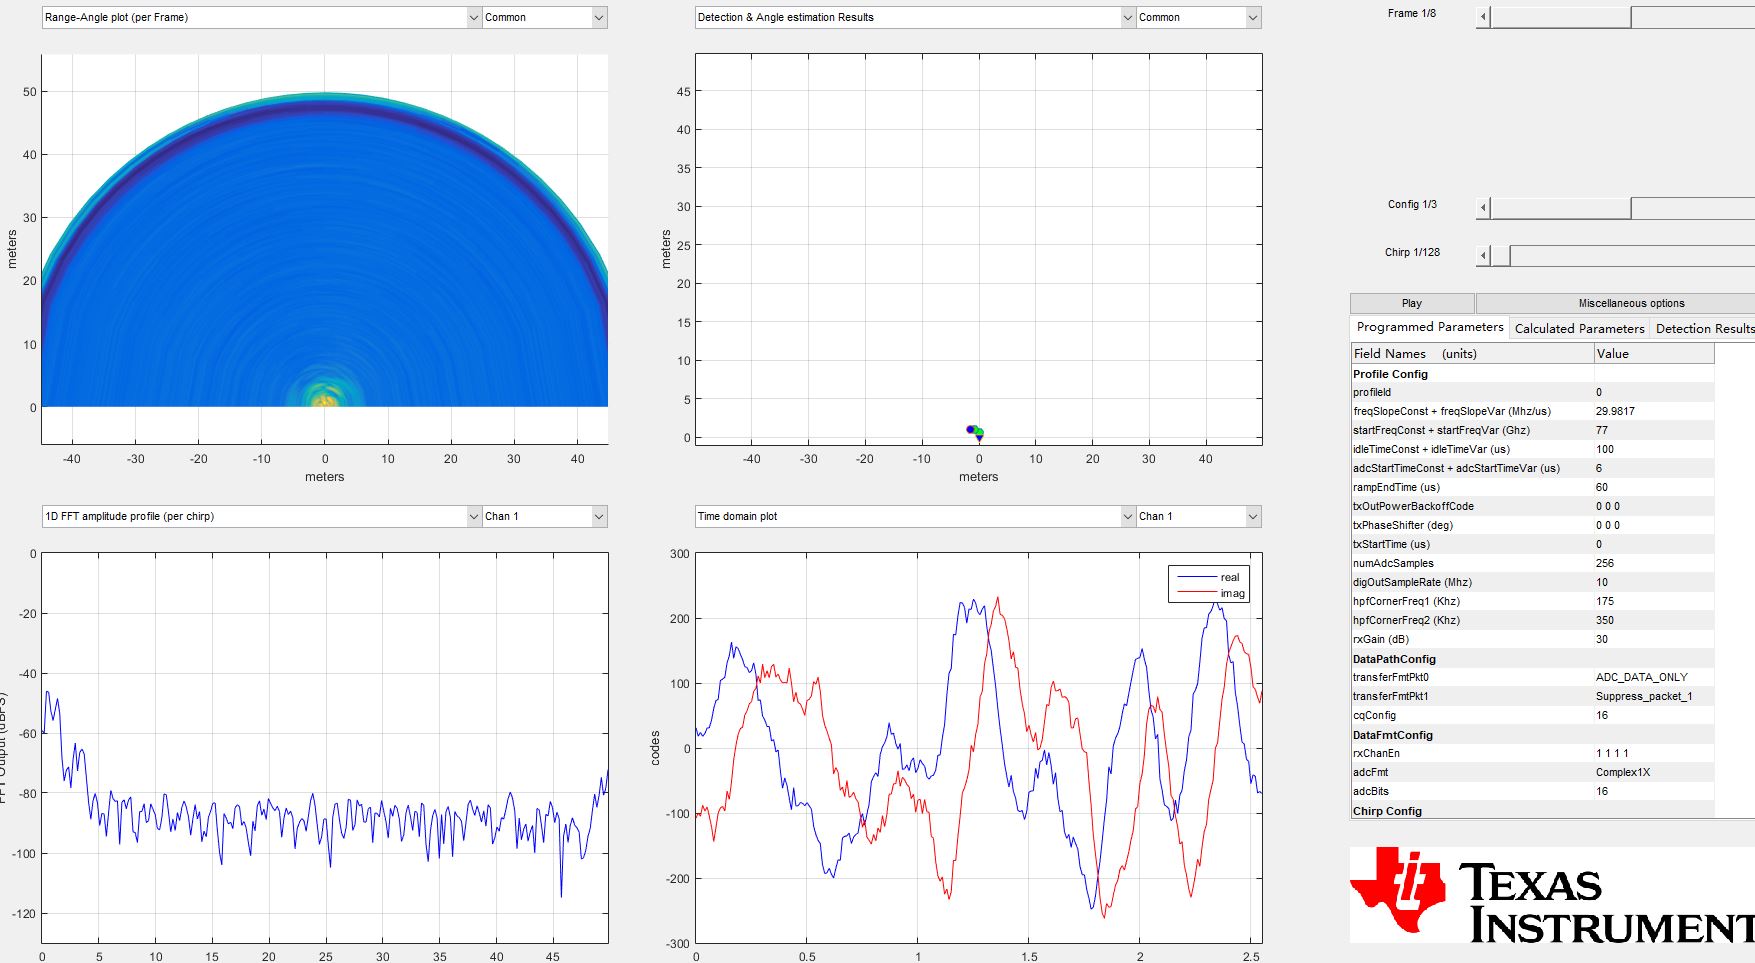Select the "idleTimeConst + idleTimeVar (us)" row
The width and height of the screenshot is (1755, 963).
(1532, 449)
